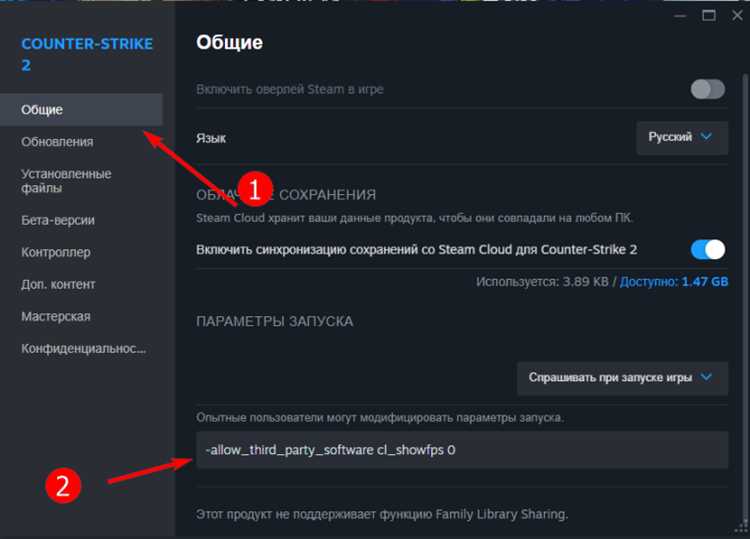Image resolution: width=750 pixels, height=539 pixels.
Task: Select Доп. контент in sidebar
Action: coord(58,285)
